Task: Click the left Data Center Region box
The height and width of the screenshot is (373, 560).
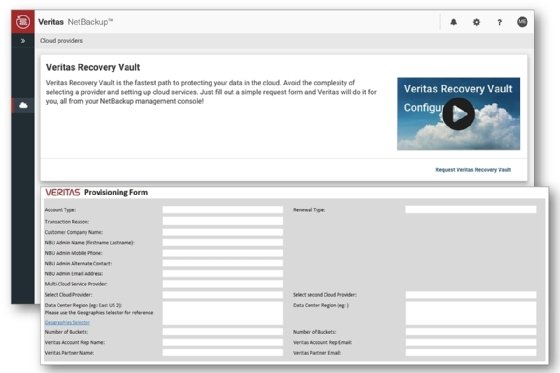Action: 223,313
